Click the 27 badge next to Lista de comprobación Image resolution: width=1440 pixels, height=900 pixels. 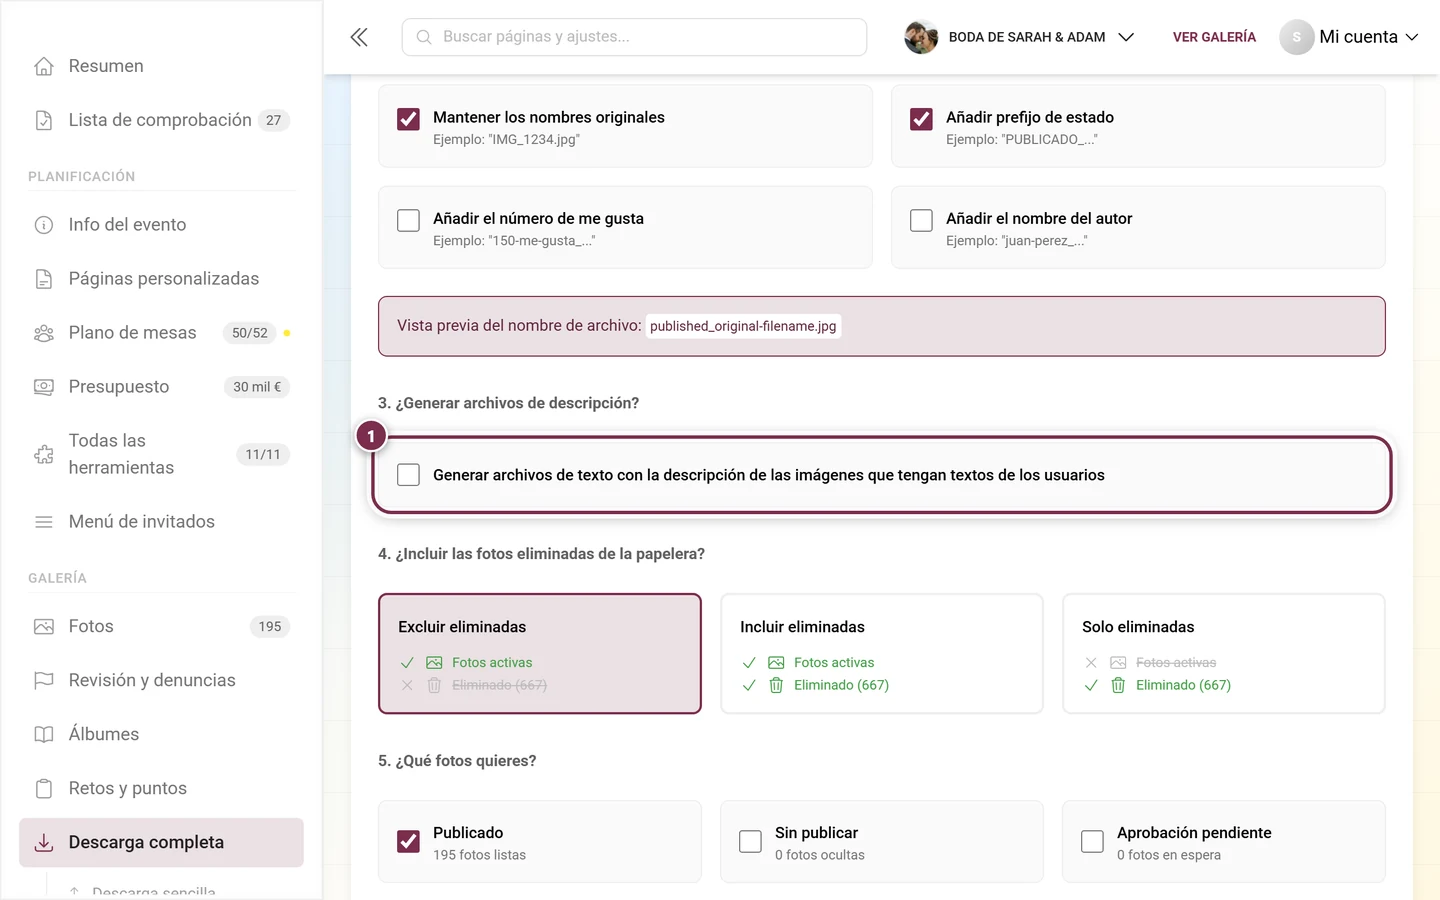[x=273, y=120]
